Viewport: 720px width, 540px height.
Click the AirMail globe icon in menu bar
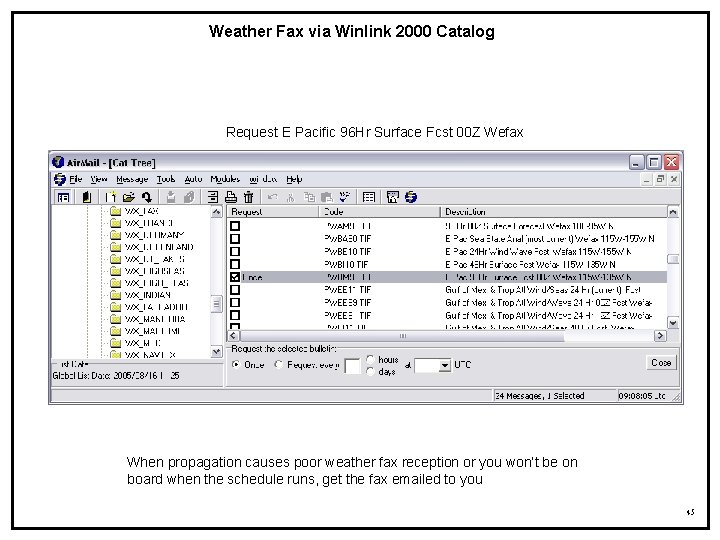coord(60,179)
